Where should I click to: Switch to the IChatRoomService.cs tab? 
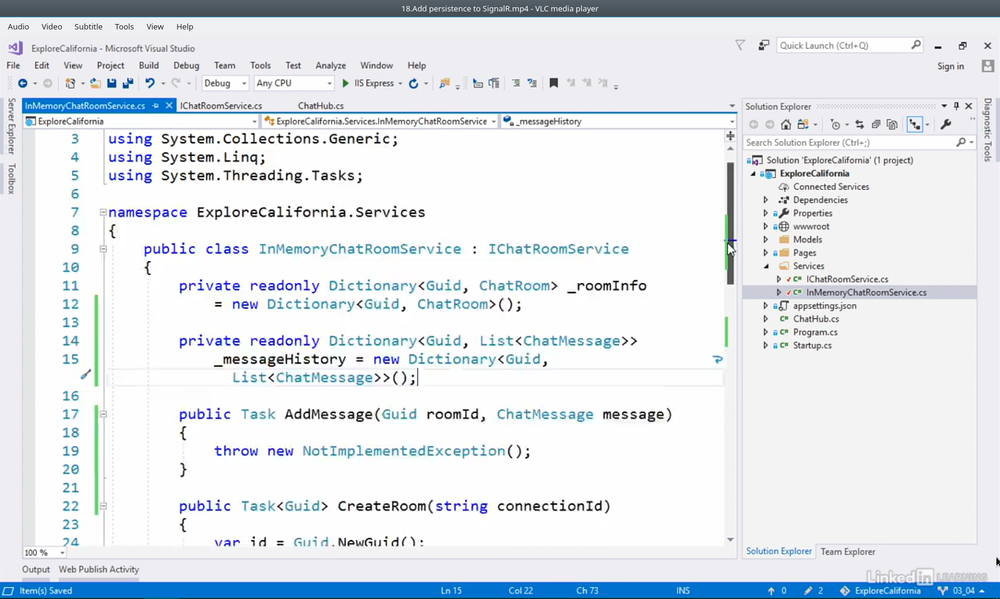point(221,106)
